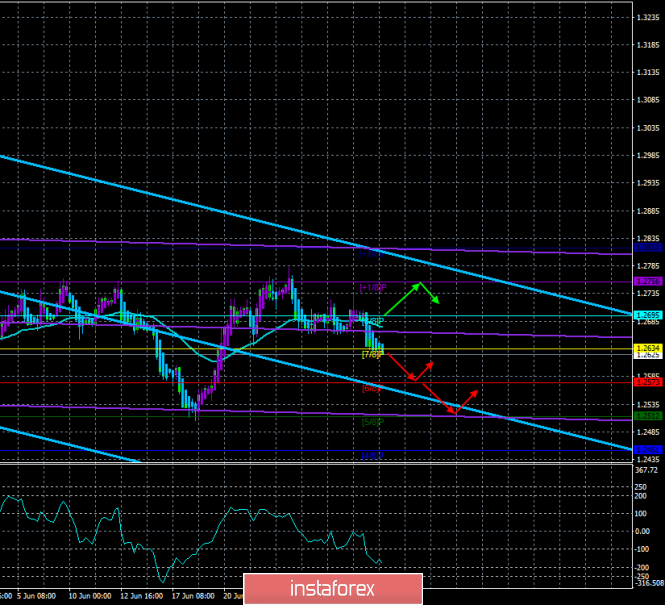Select the green 1.2512 price tag
The image size is (665, 605).
coord(648,416)
